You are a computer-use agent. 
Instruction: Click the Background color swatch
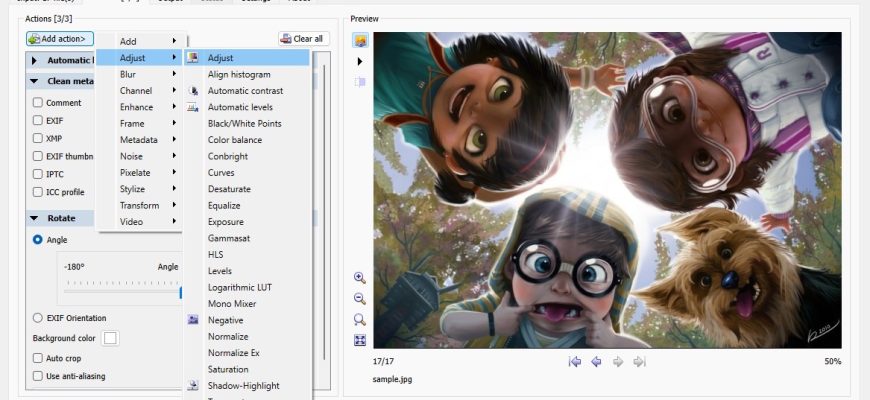(110, 338)
